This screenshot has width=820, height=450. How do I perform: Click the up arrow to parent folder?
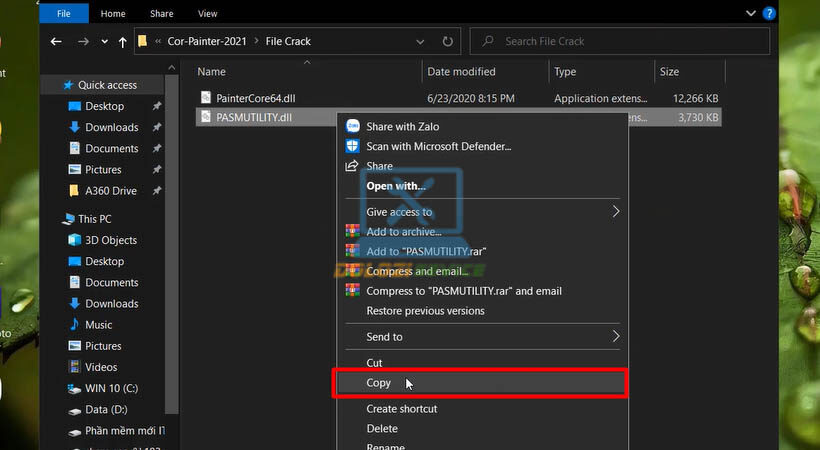tap(122, 42)
